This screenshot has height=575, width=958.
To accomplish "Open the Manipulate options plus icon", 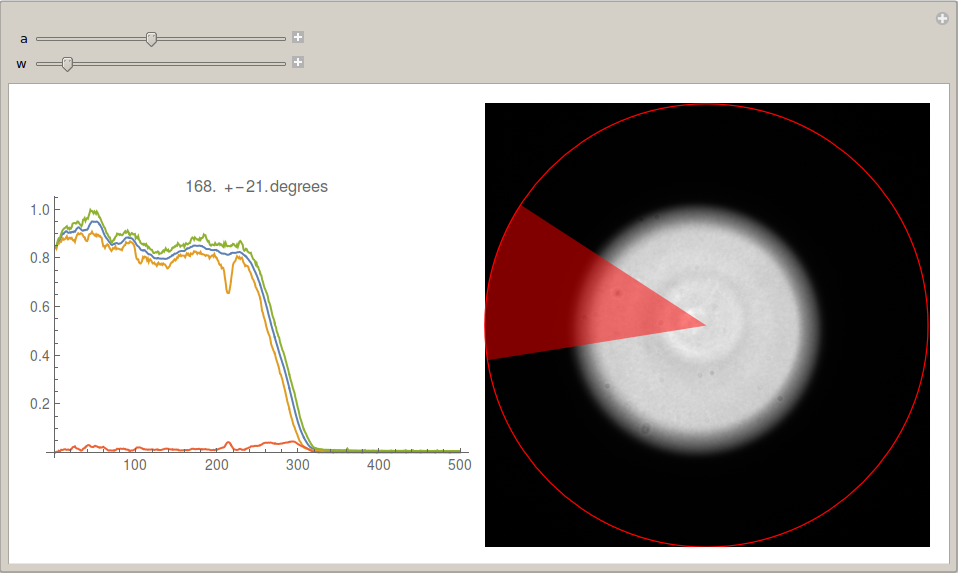I will pyautogui.click(x=942, y=19).
